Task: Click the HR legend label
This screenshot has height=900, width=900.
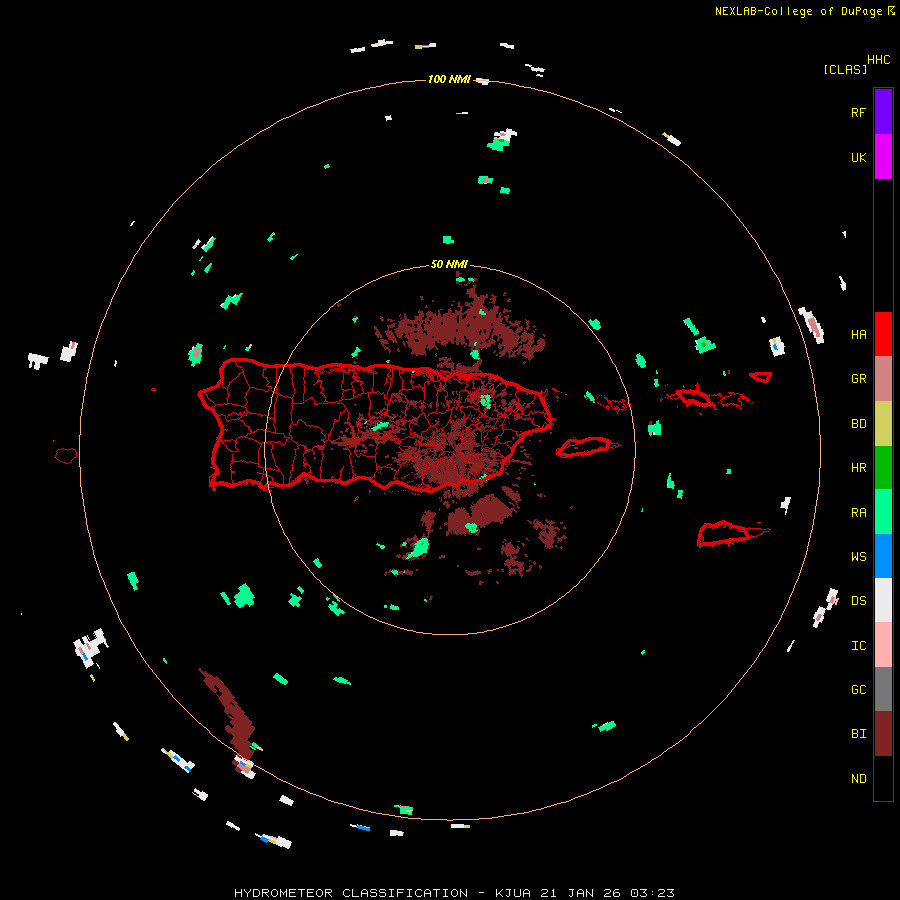Action: point(858,468)
